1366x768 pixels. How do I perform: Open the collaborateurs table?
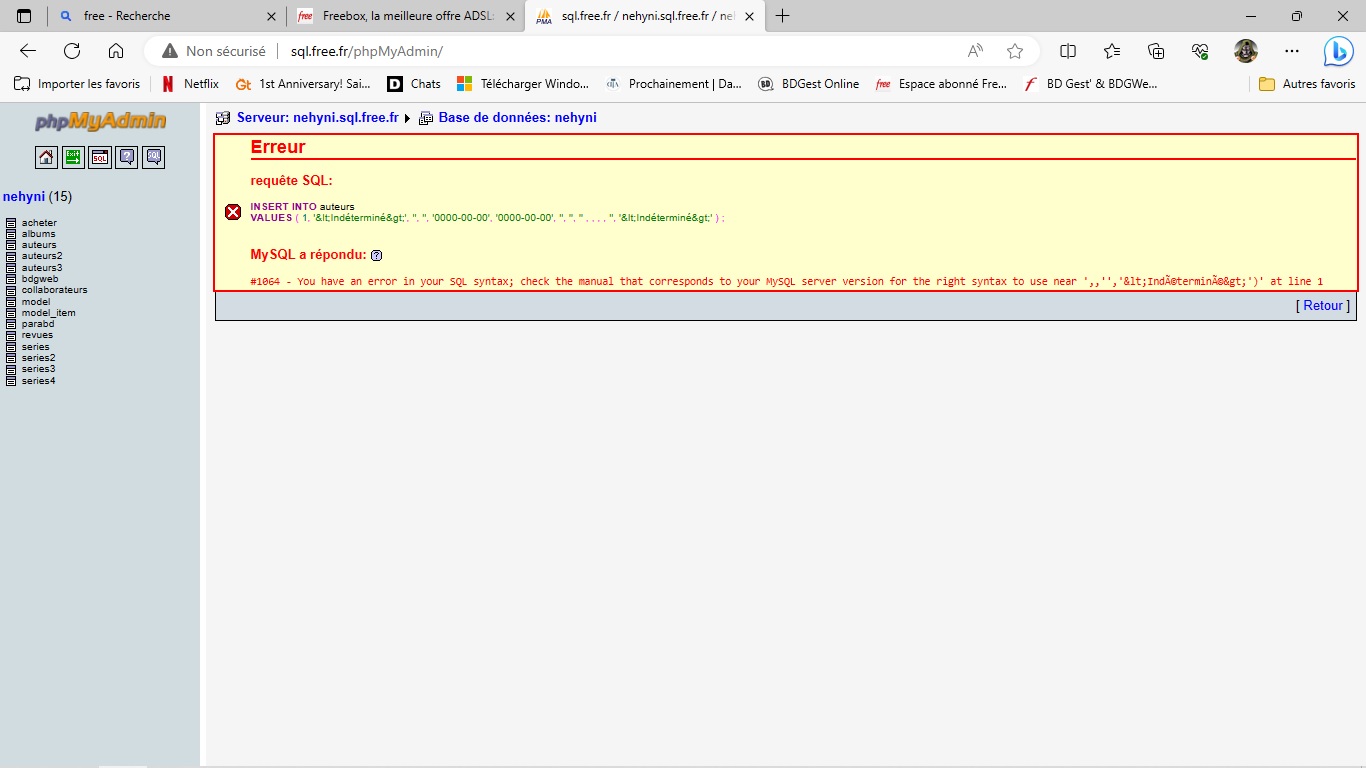pos(54,290)
